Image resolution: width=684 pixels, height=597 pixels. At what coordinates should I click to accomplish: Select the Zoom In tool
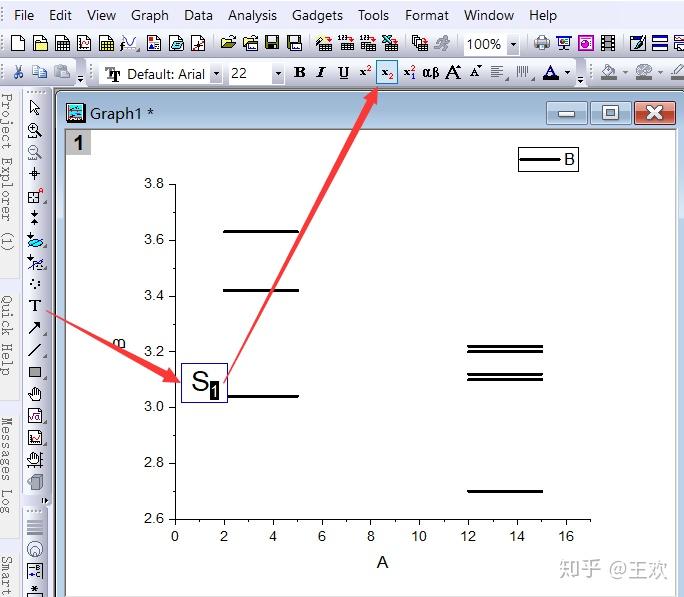click(34, 130)
